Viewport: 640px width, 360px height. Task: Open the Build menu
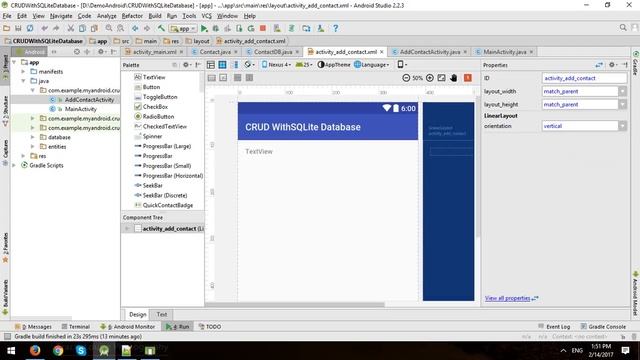(x=155, y=16)
